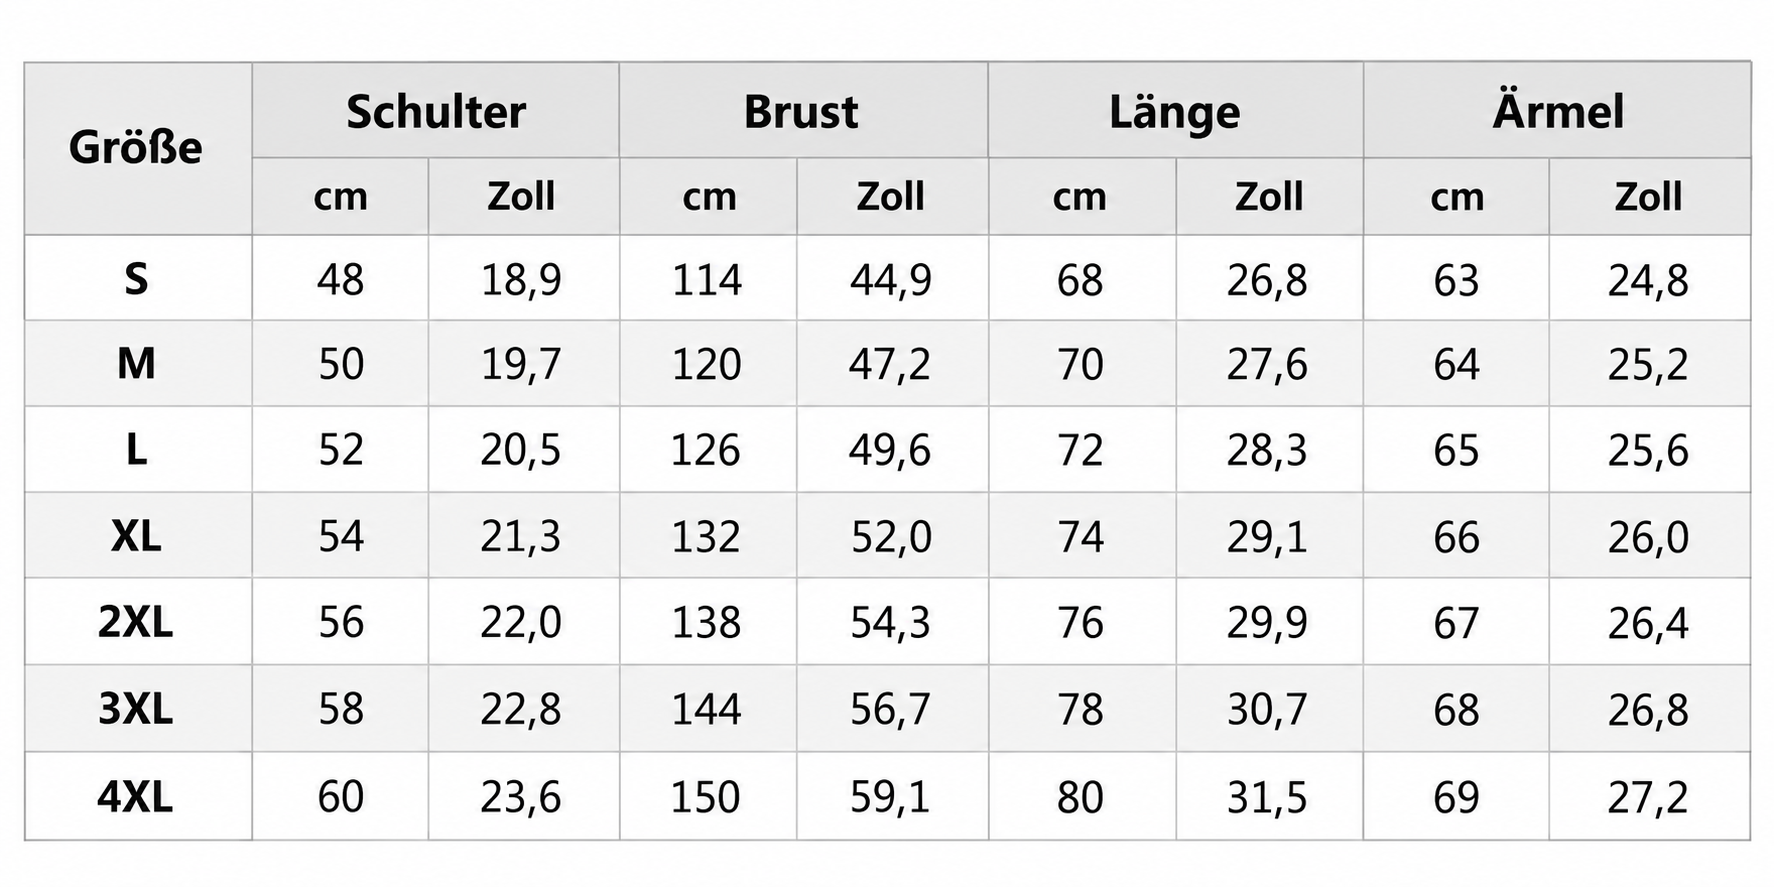Click the 3XL row label
The image size is (1774, 887).
pyautogui.click(x=136, y=710)
